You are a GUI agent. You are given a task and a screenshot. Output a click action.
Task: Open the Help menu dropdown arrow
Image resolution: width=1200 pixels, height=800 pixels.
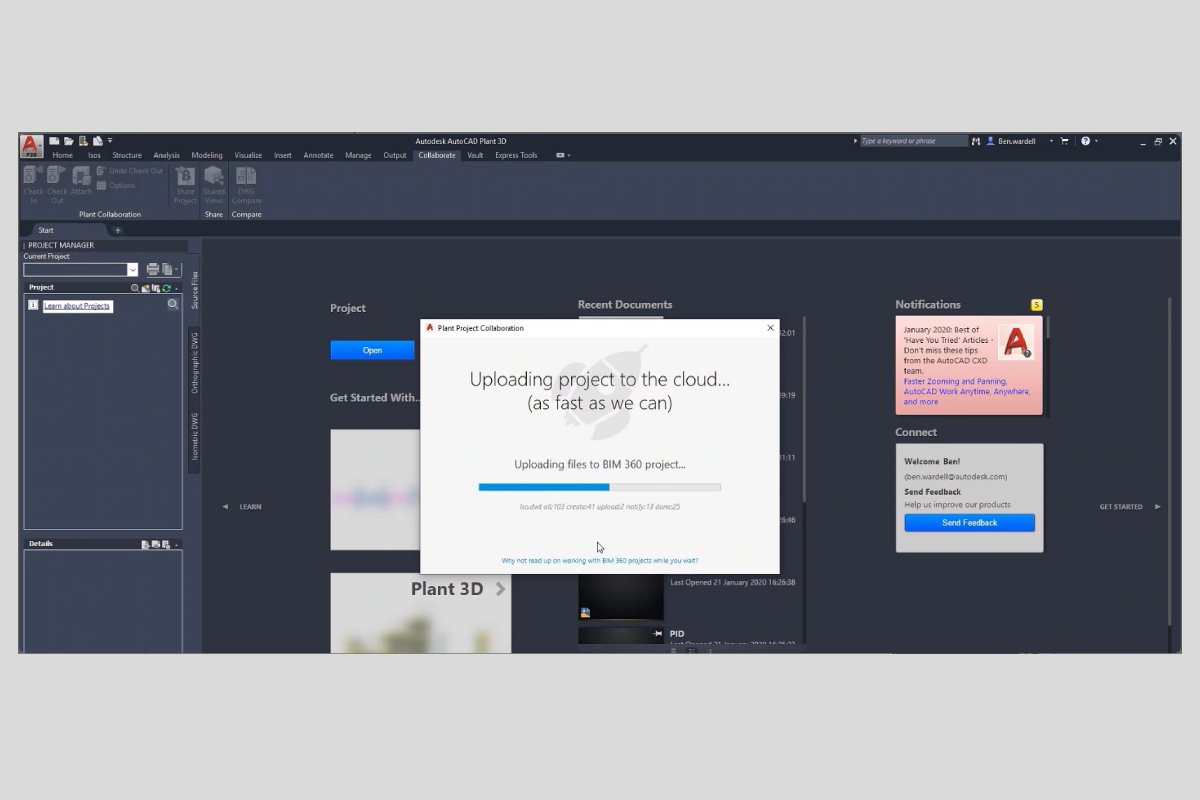pos(1097,141)
